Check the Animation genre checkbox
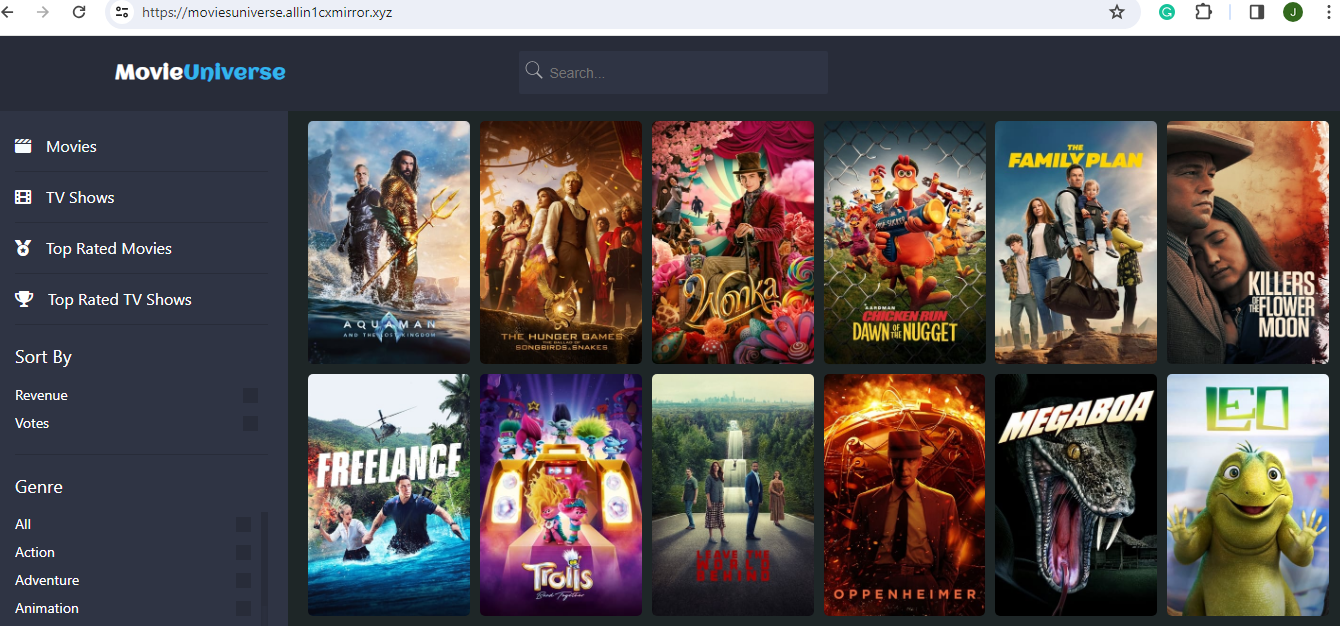This screenshot has width=1340, height=626. [x=243, y=609]
